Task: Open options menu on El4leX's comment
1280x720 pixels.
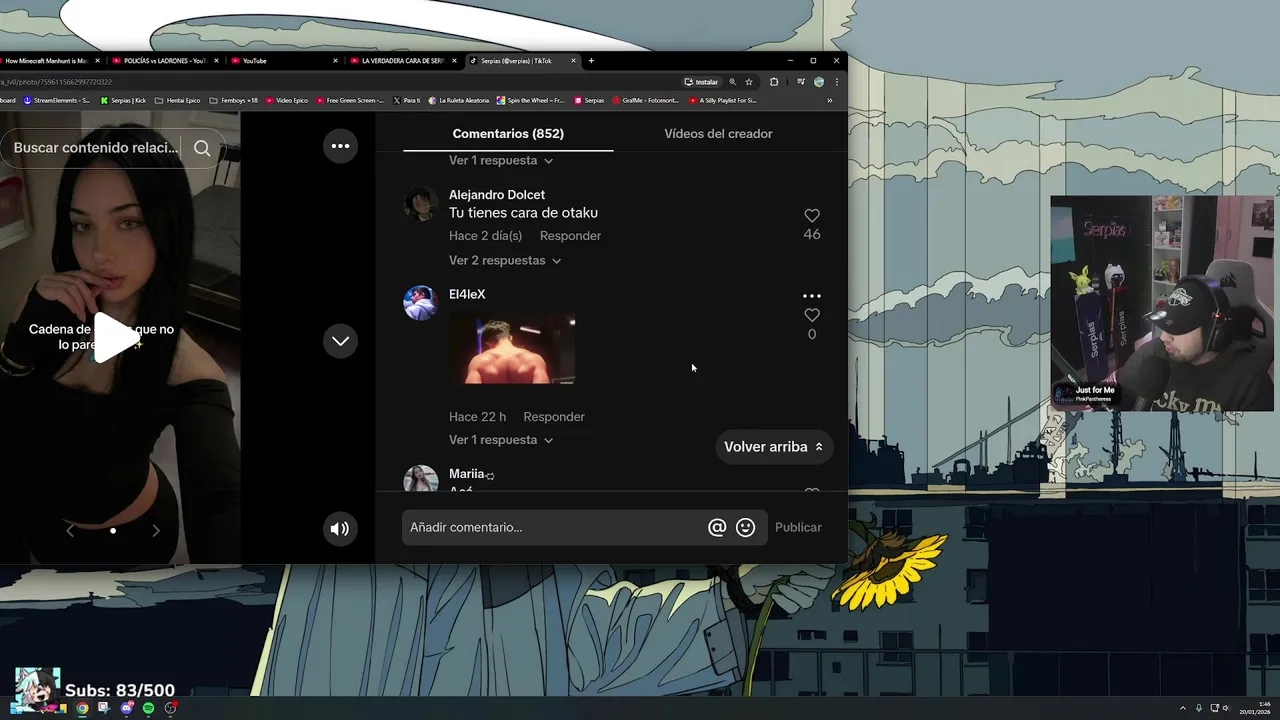Action: click(812, 296)
